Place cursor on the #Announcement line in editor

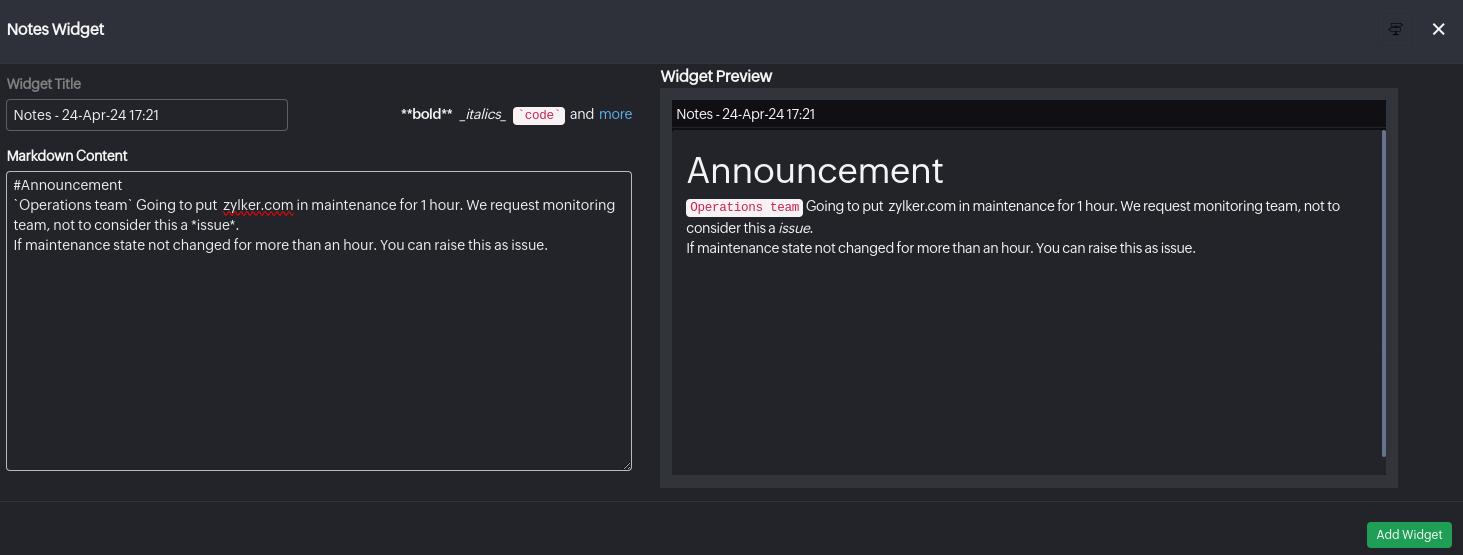pyautogui.click(x=68, y=185)
